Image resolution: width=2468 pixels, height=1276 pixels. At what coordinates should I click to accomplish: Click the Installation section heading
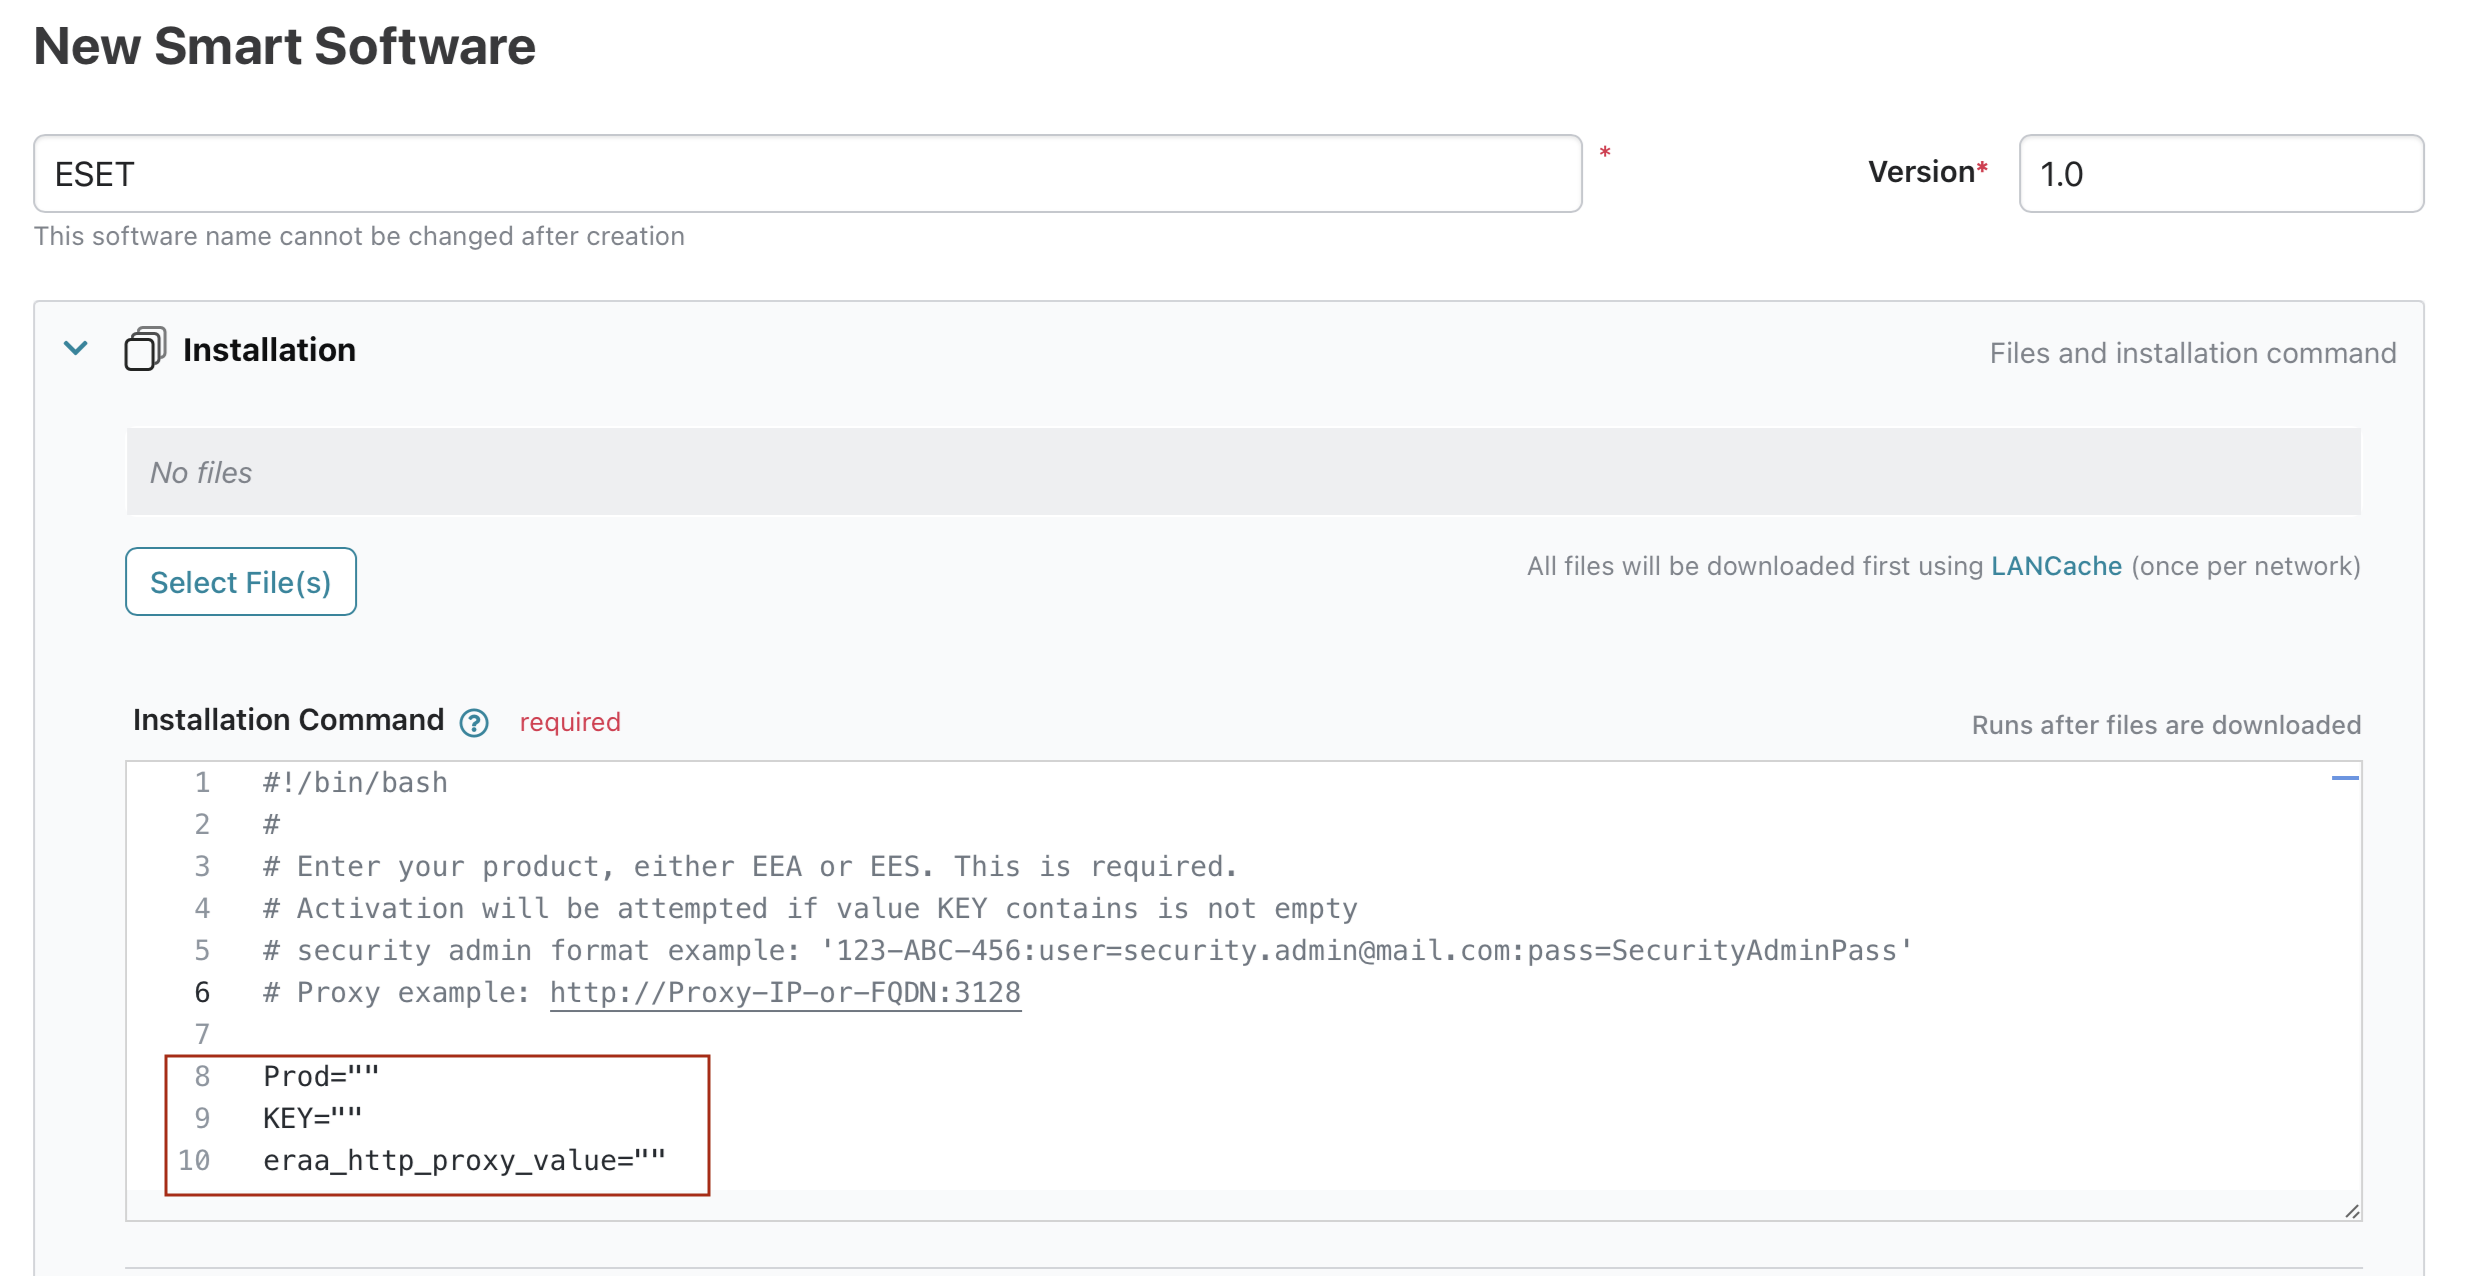(x=269, y=350)
